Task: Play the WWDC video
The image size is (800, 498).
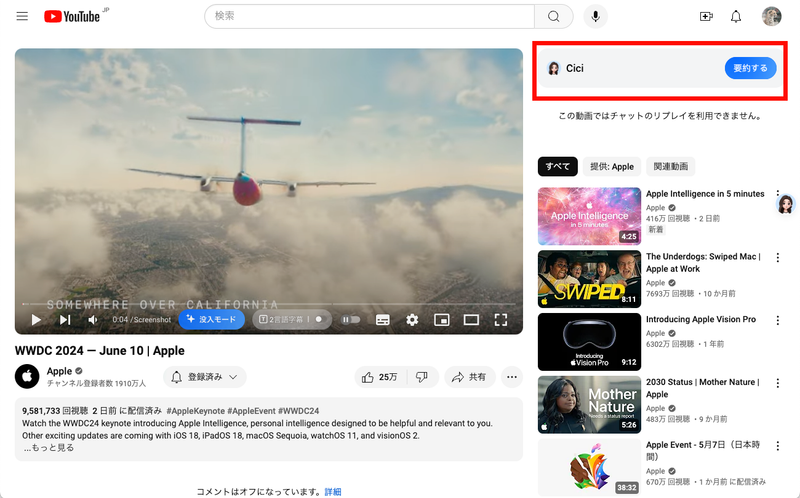Action: tap(36, 320)
